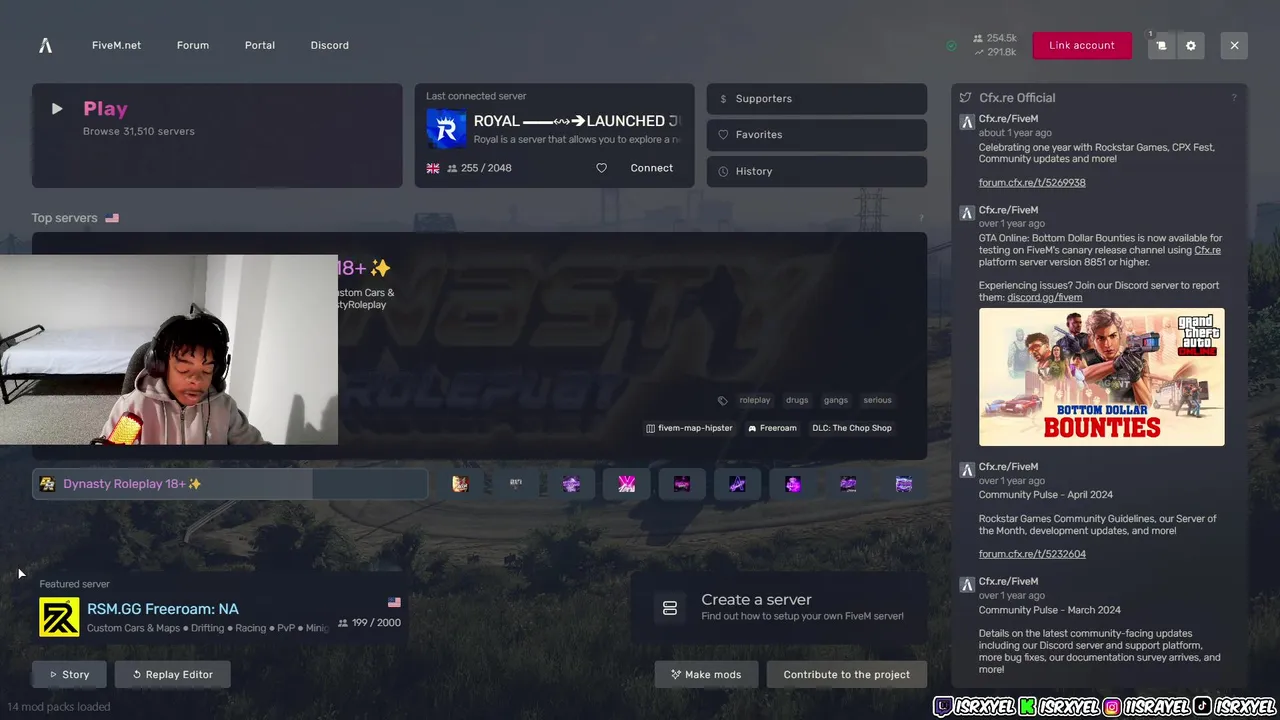This screenshot has height=720, width=1280.
Task: Open the Replay Editor
Action: pos(172,674)
